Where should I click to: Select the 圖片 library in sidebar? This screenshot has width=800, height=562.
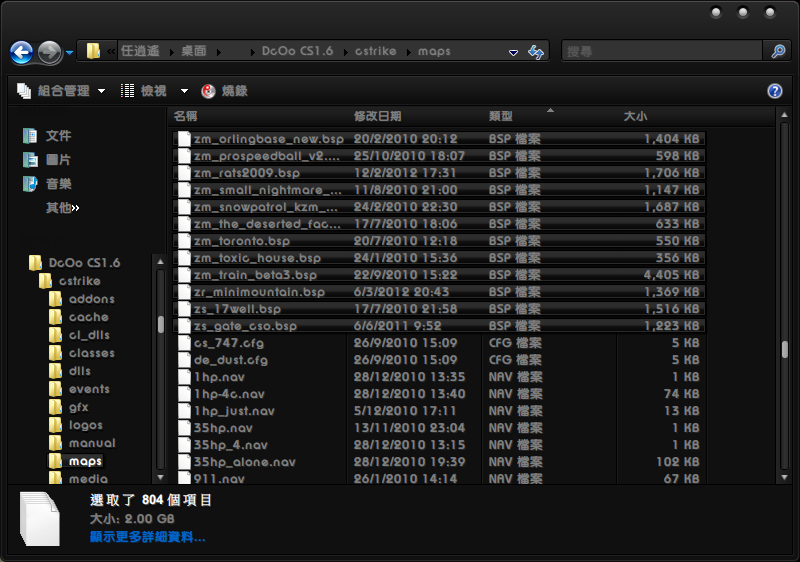[x=58, y=160]
